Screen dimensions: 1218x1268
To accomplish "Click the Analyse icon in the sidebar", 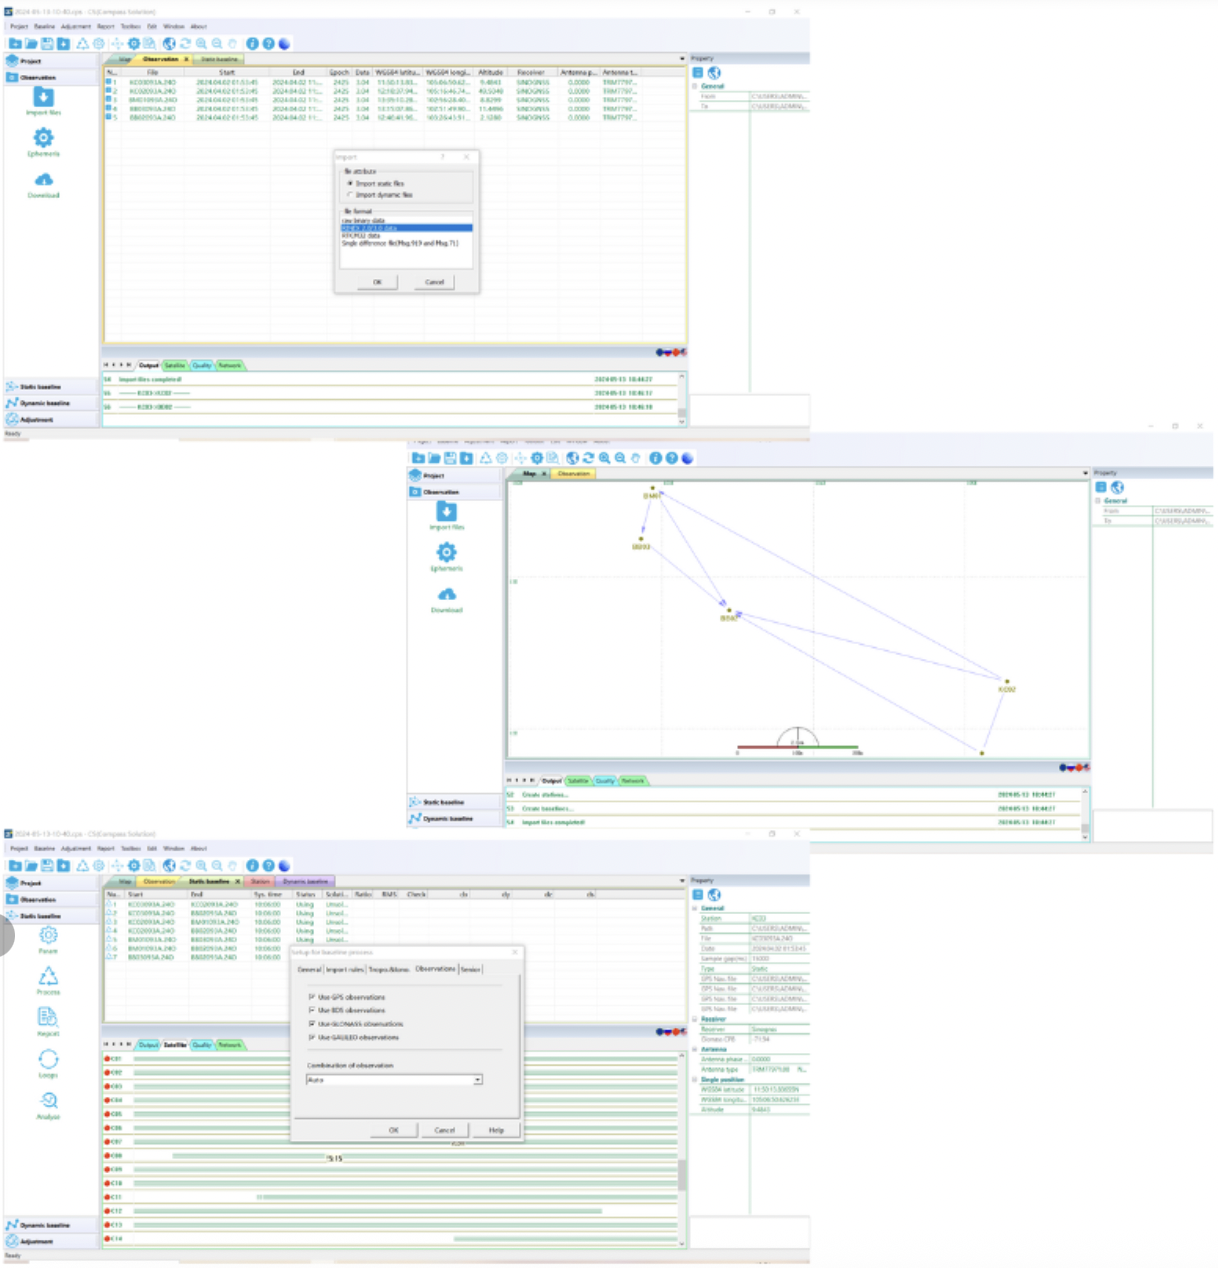I will point(48,1101).
